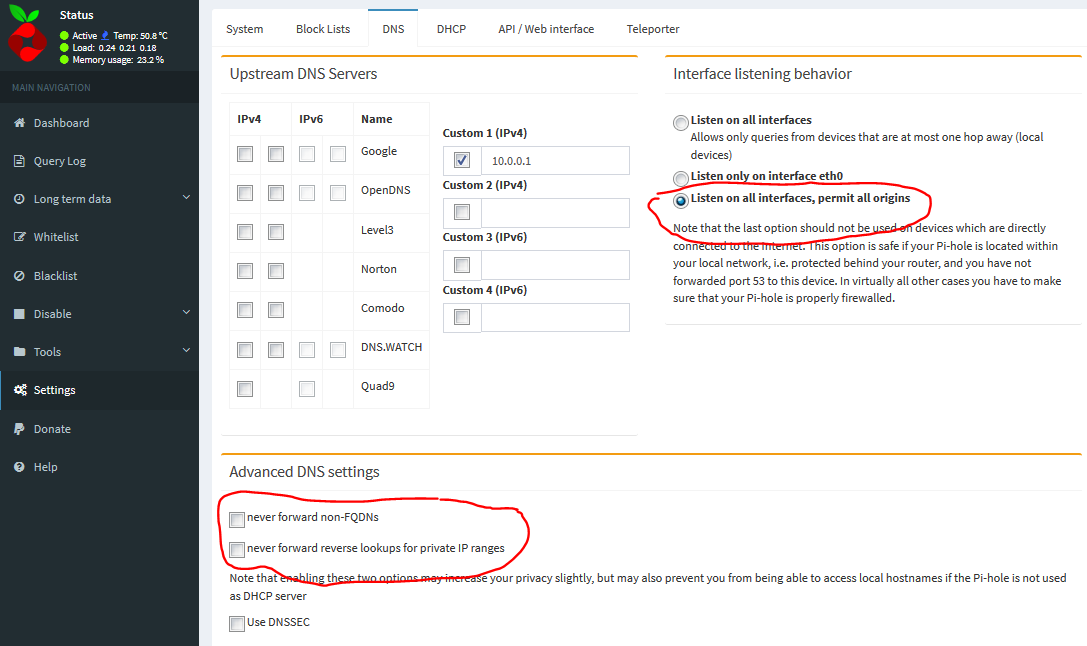Select Listen on all interfaces radio

tap(681, 123)
